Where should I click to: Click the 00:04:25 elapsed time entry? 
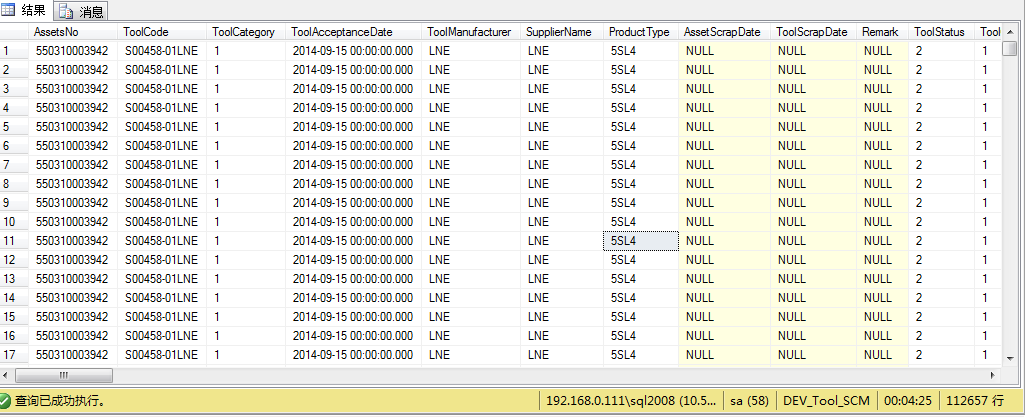coord(908,400)
